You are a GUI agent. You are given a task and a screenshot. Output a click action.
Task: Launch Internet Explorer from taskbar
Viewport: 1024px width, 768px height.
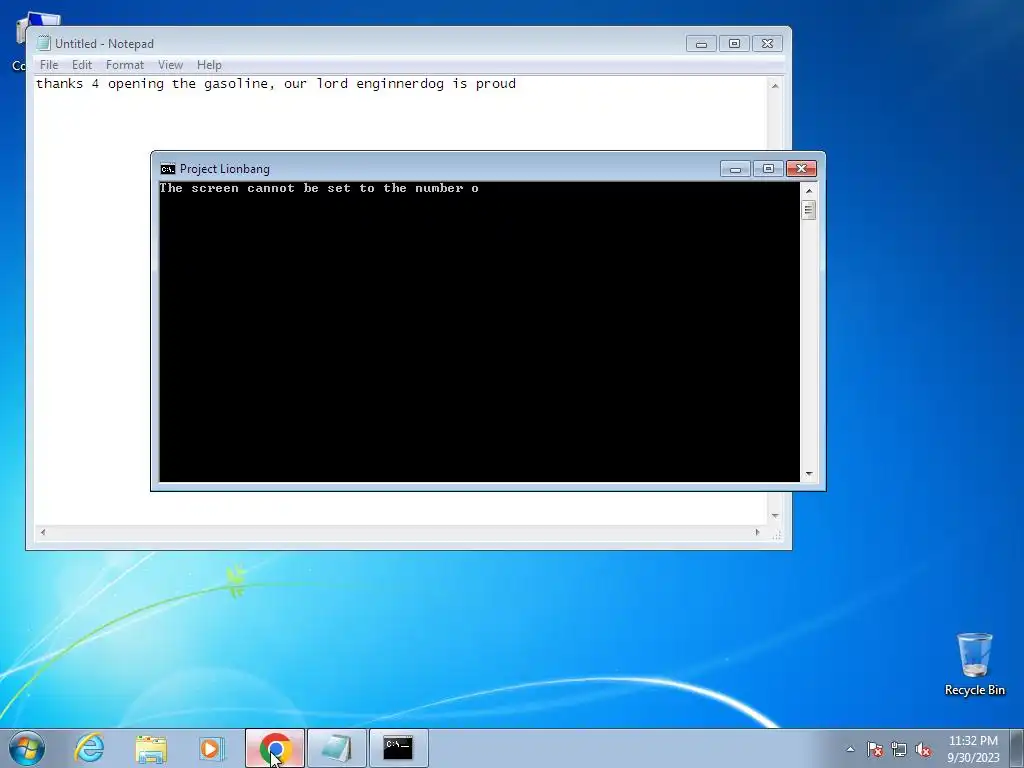coord(89,748)
